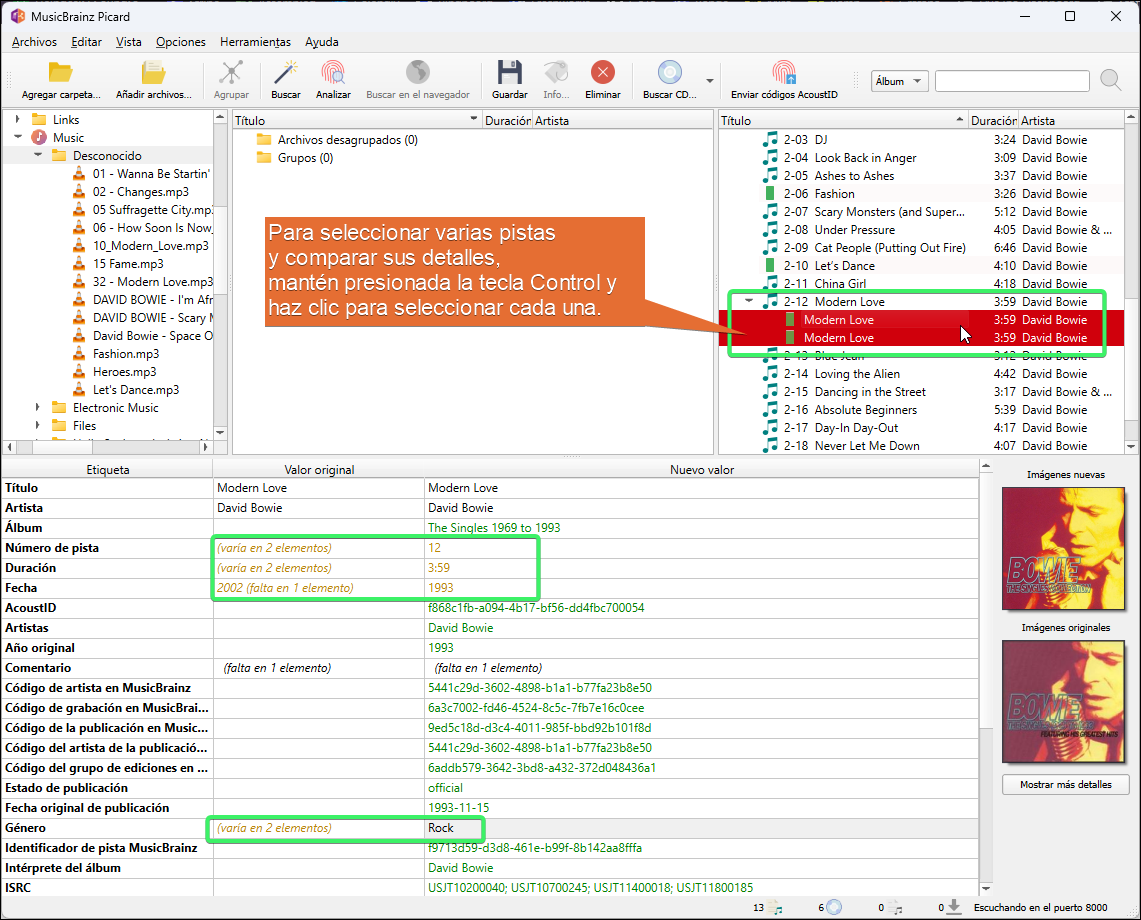Screen dimensions: 1141x920
Task: Select track 2-06 Fashion
Action: click(819, 194)
